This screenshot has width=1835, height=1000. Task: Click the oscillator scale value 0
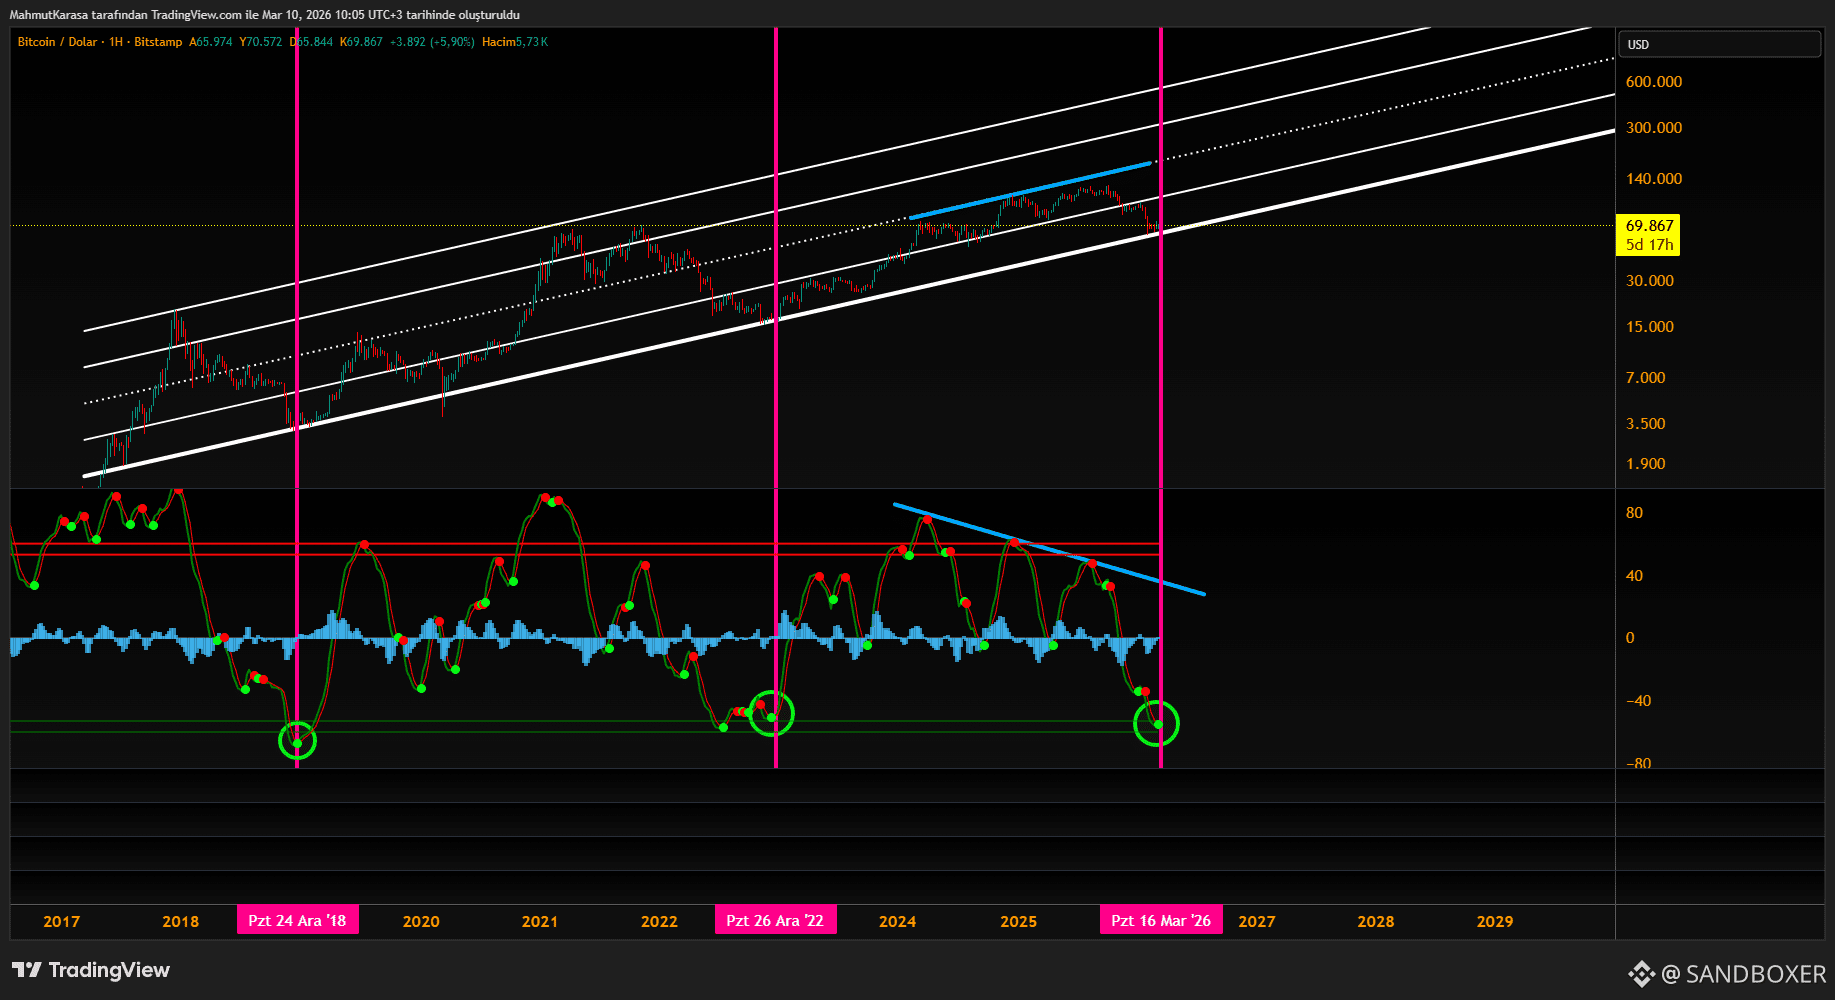click(x=1630, y=638)
